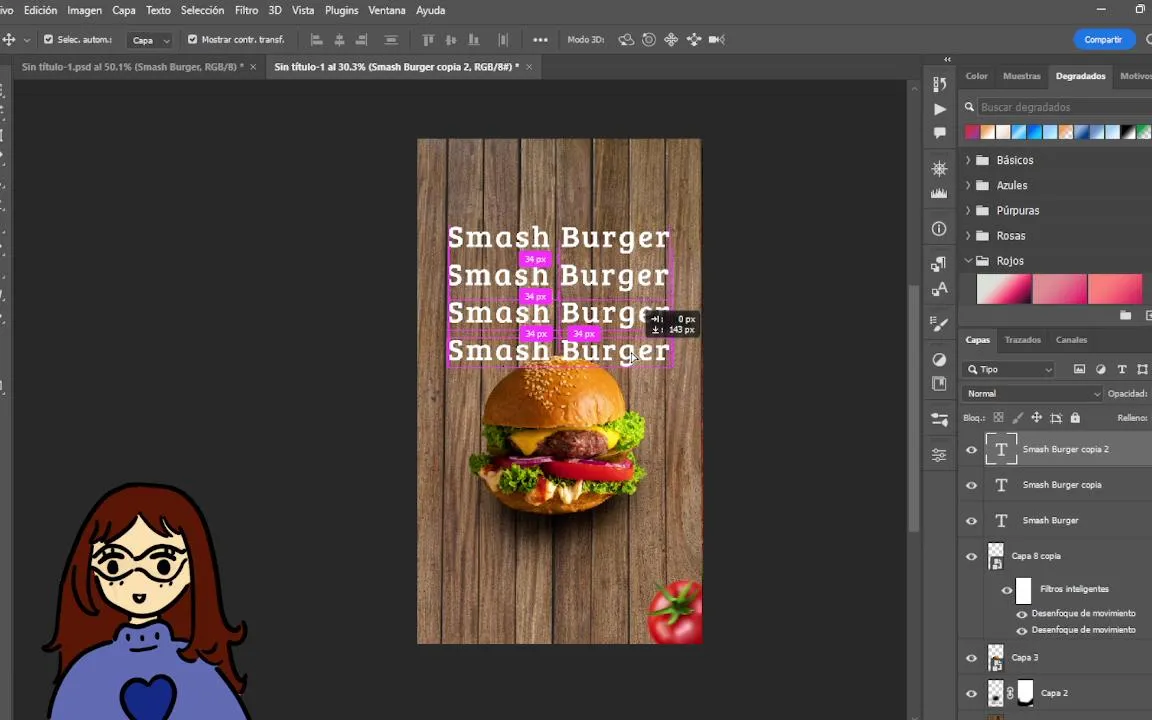
Task: Align vertical centers in options bar
Action: 451,40
